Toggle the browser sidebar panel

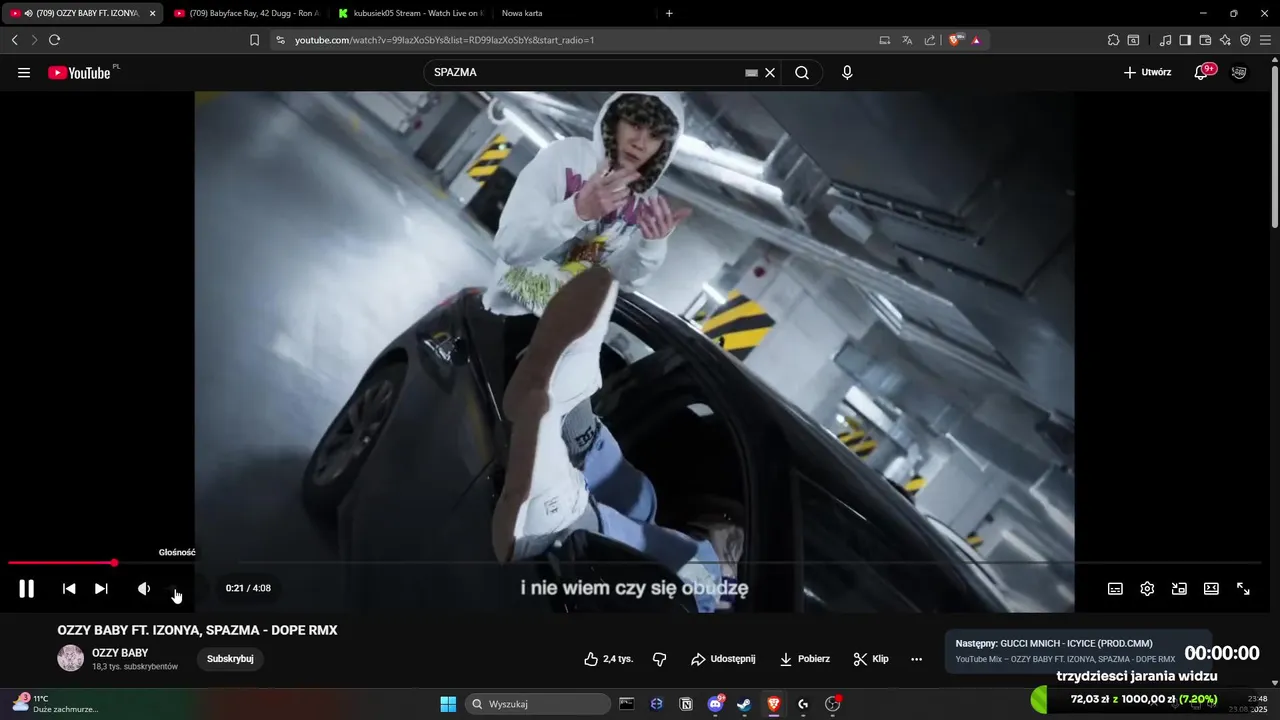coord(1185,40)
